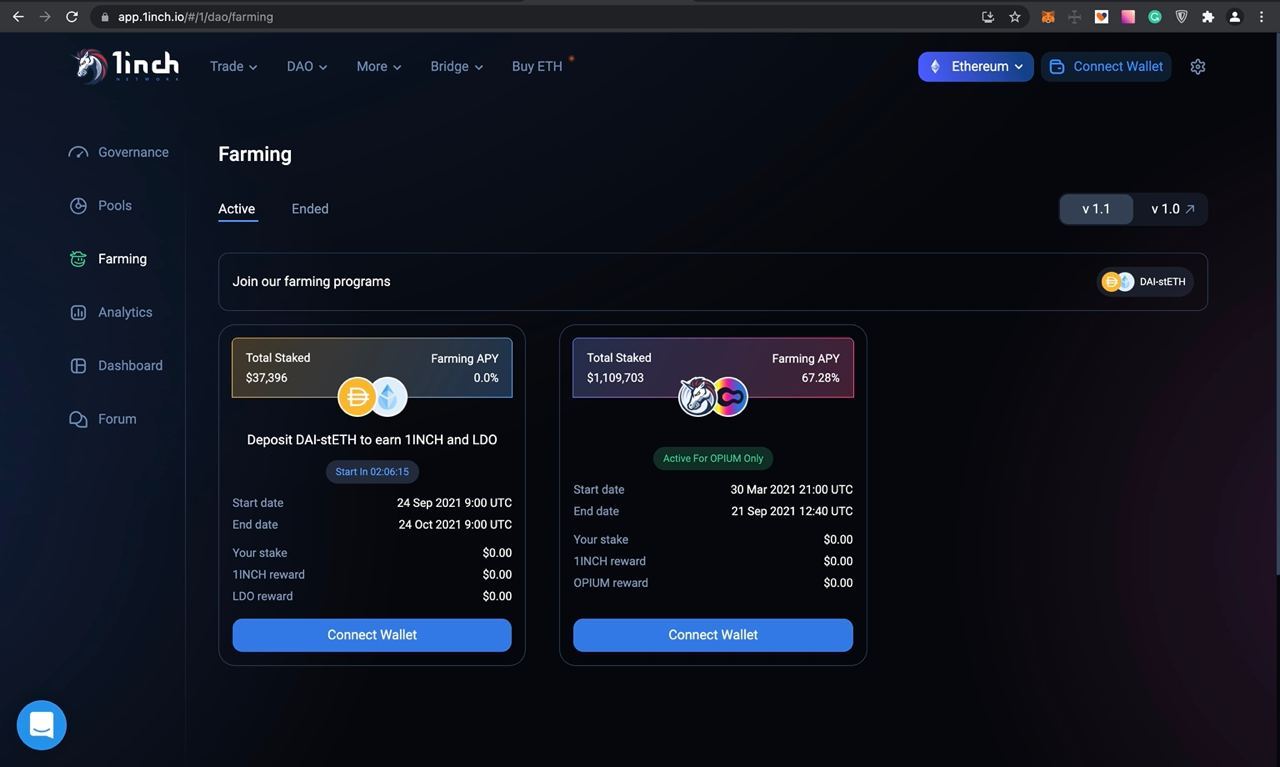Open the Grammarly extension icon
This screenshot has height=767, width=1280.
click(x=1154, y=17)
